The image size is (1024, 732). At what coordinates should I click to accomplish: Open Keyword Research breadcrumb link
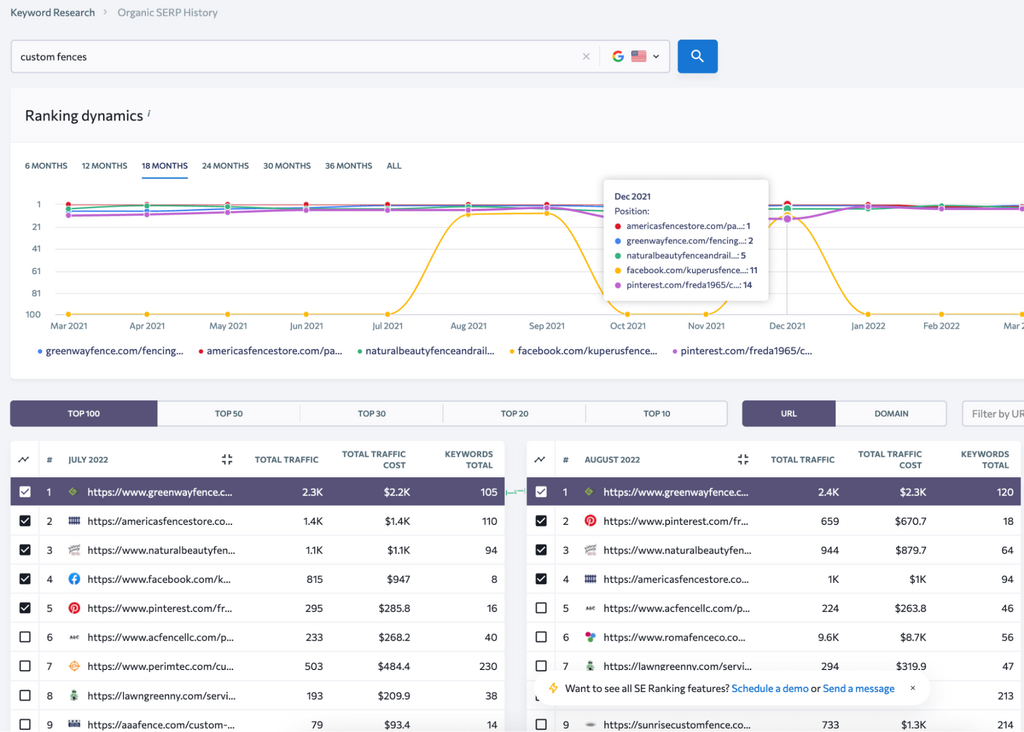pos(53,13)
